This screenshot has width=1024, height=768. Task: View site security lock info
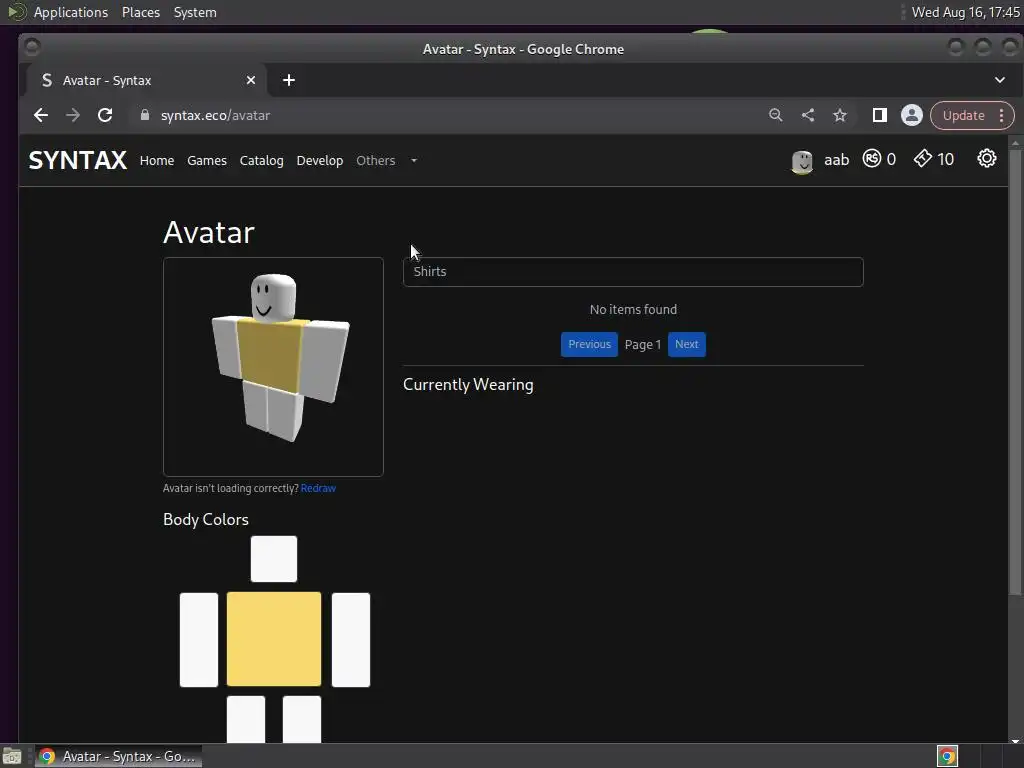click(x=145, y=115)
